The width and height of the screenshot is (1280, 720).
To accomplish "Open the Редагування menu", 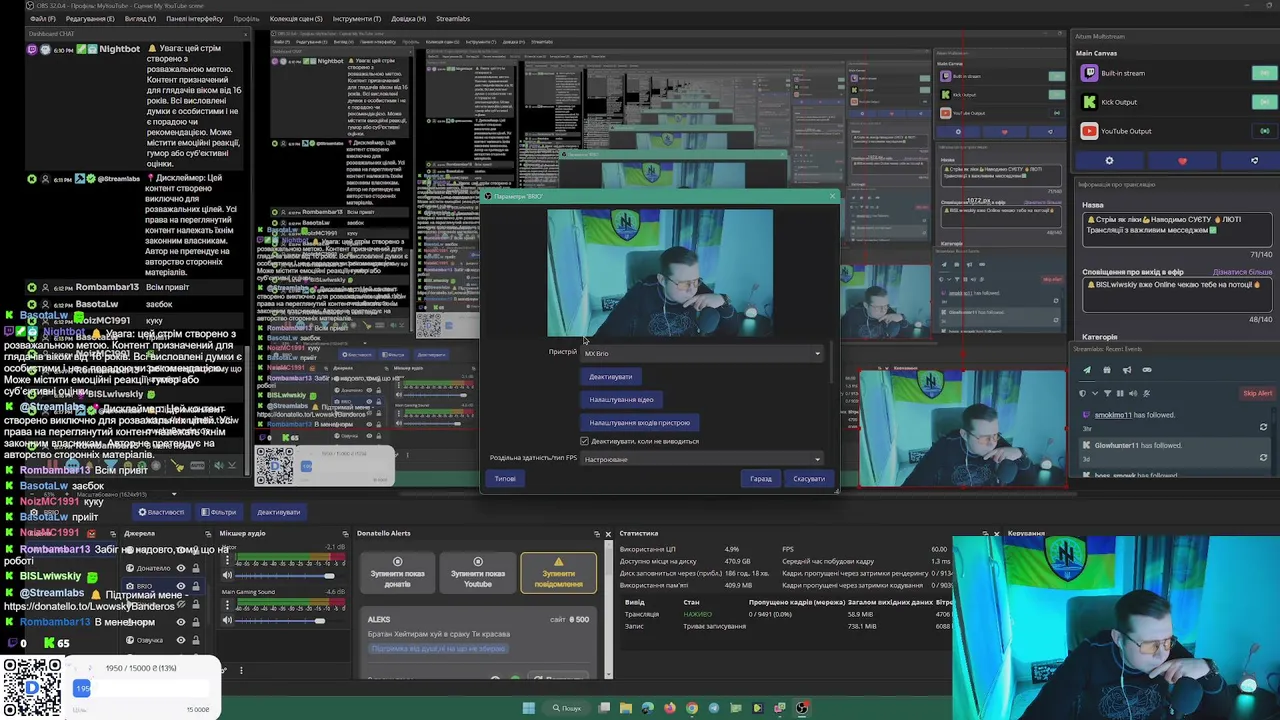I will [x=90, y=19].
